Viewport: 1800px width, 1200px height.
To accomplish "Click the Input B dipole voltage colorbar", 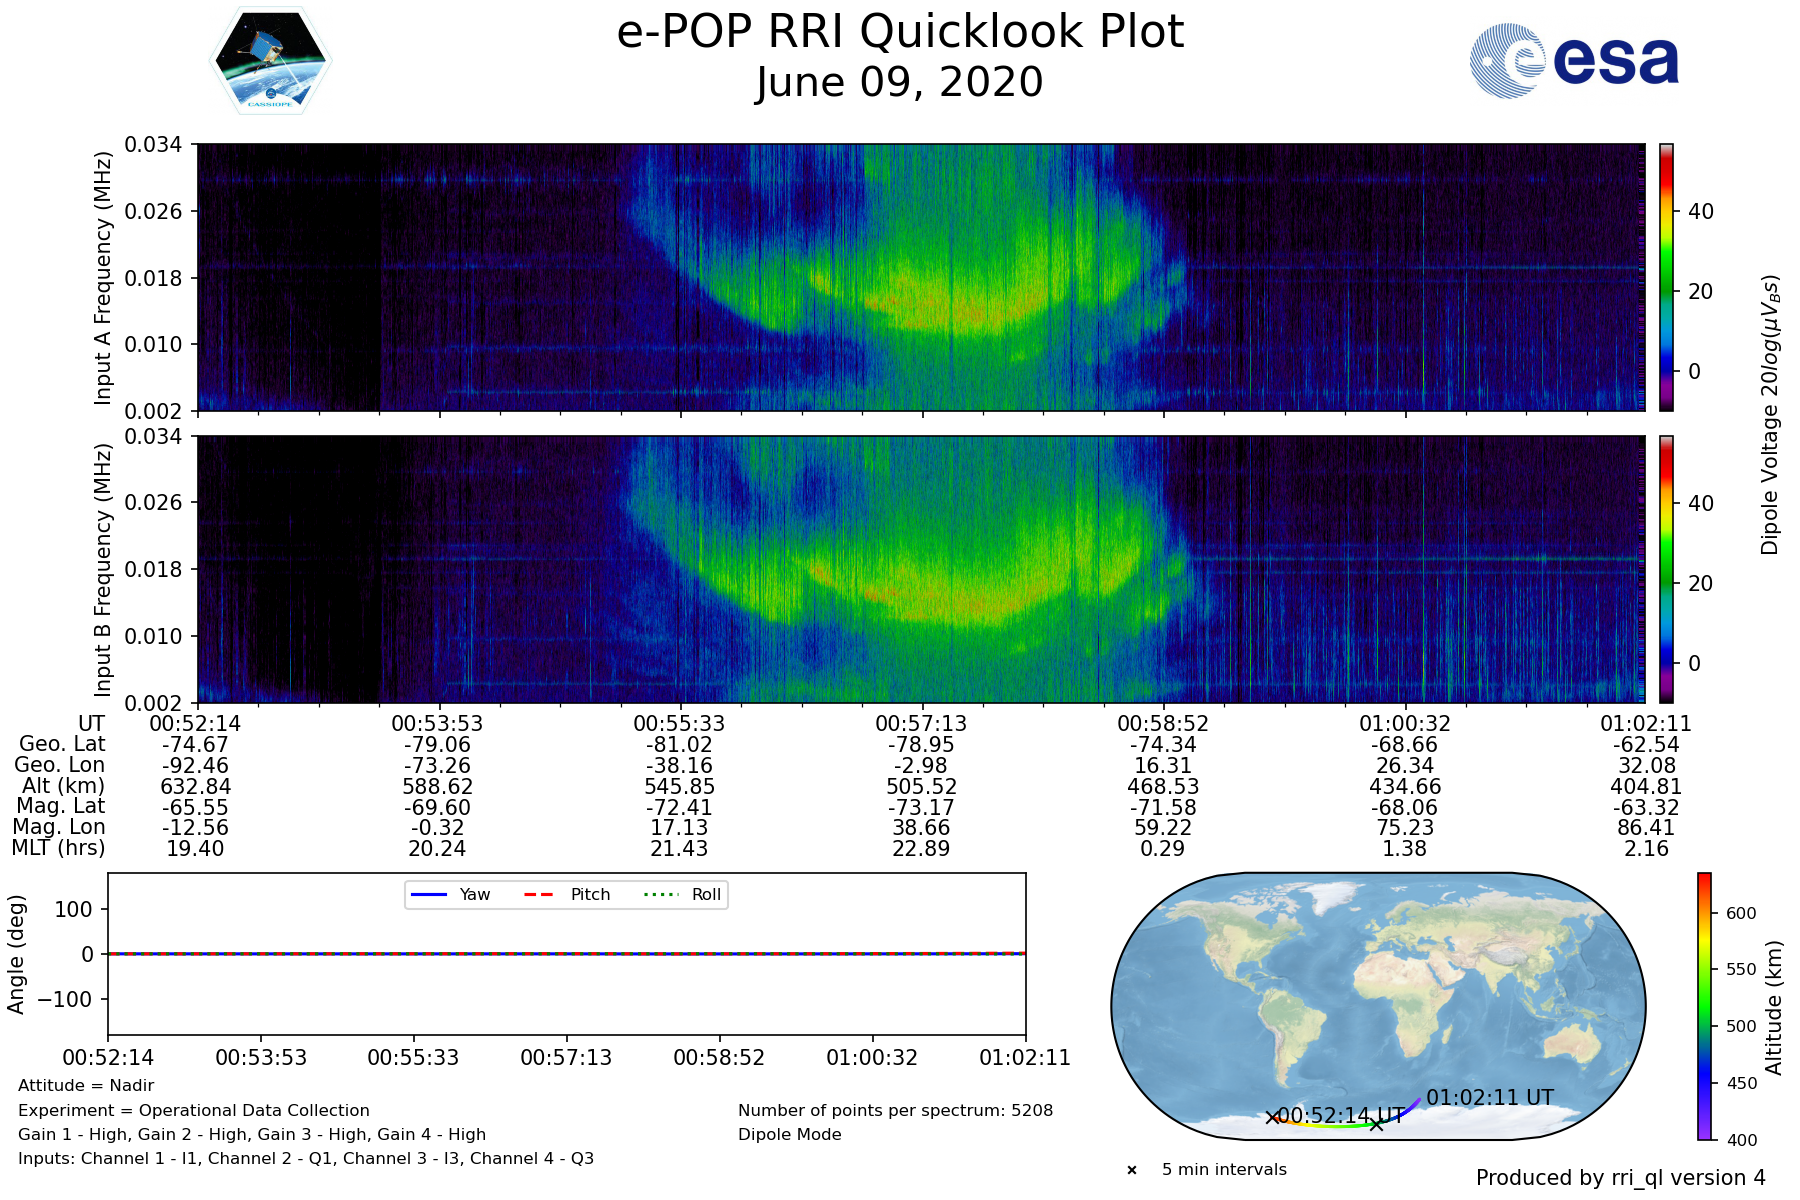I will click(1666, 569).
